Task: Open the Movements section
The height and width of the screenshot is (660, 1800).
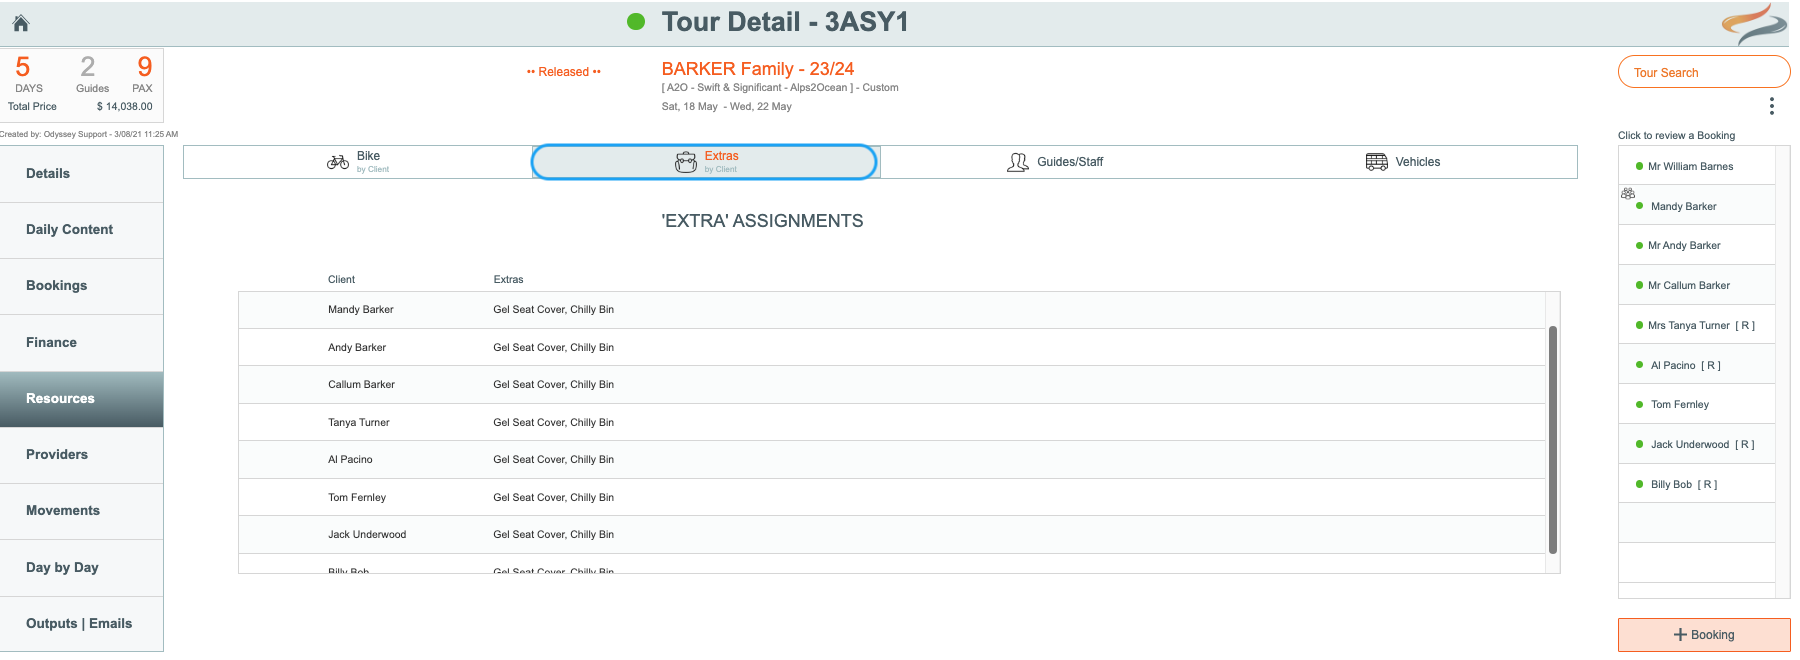Action: point(82,511)
